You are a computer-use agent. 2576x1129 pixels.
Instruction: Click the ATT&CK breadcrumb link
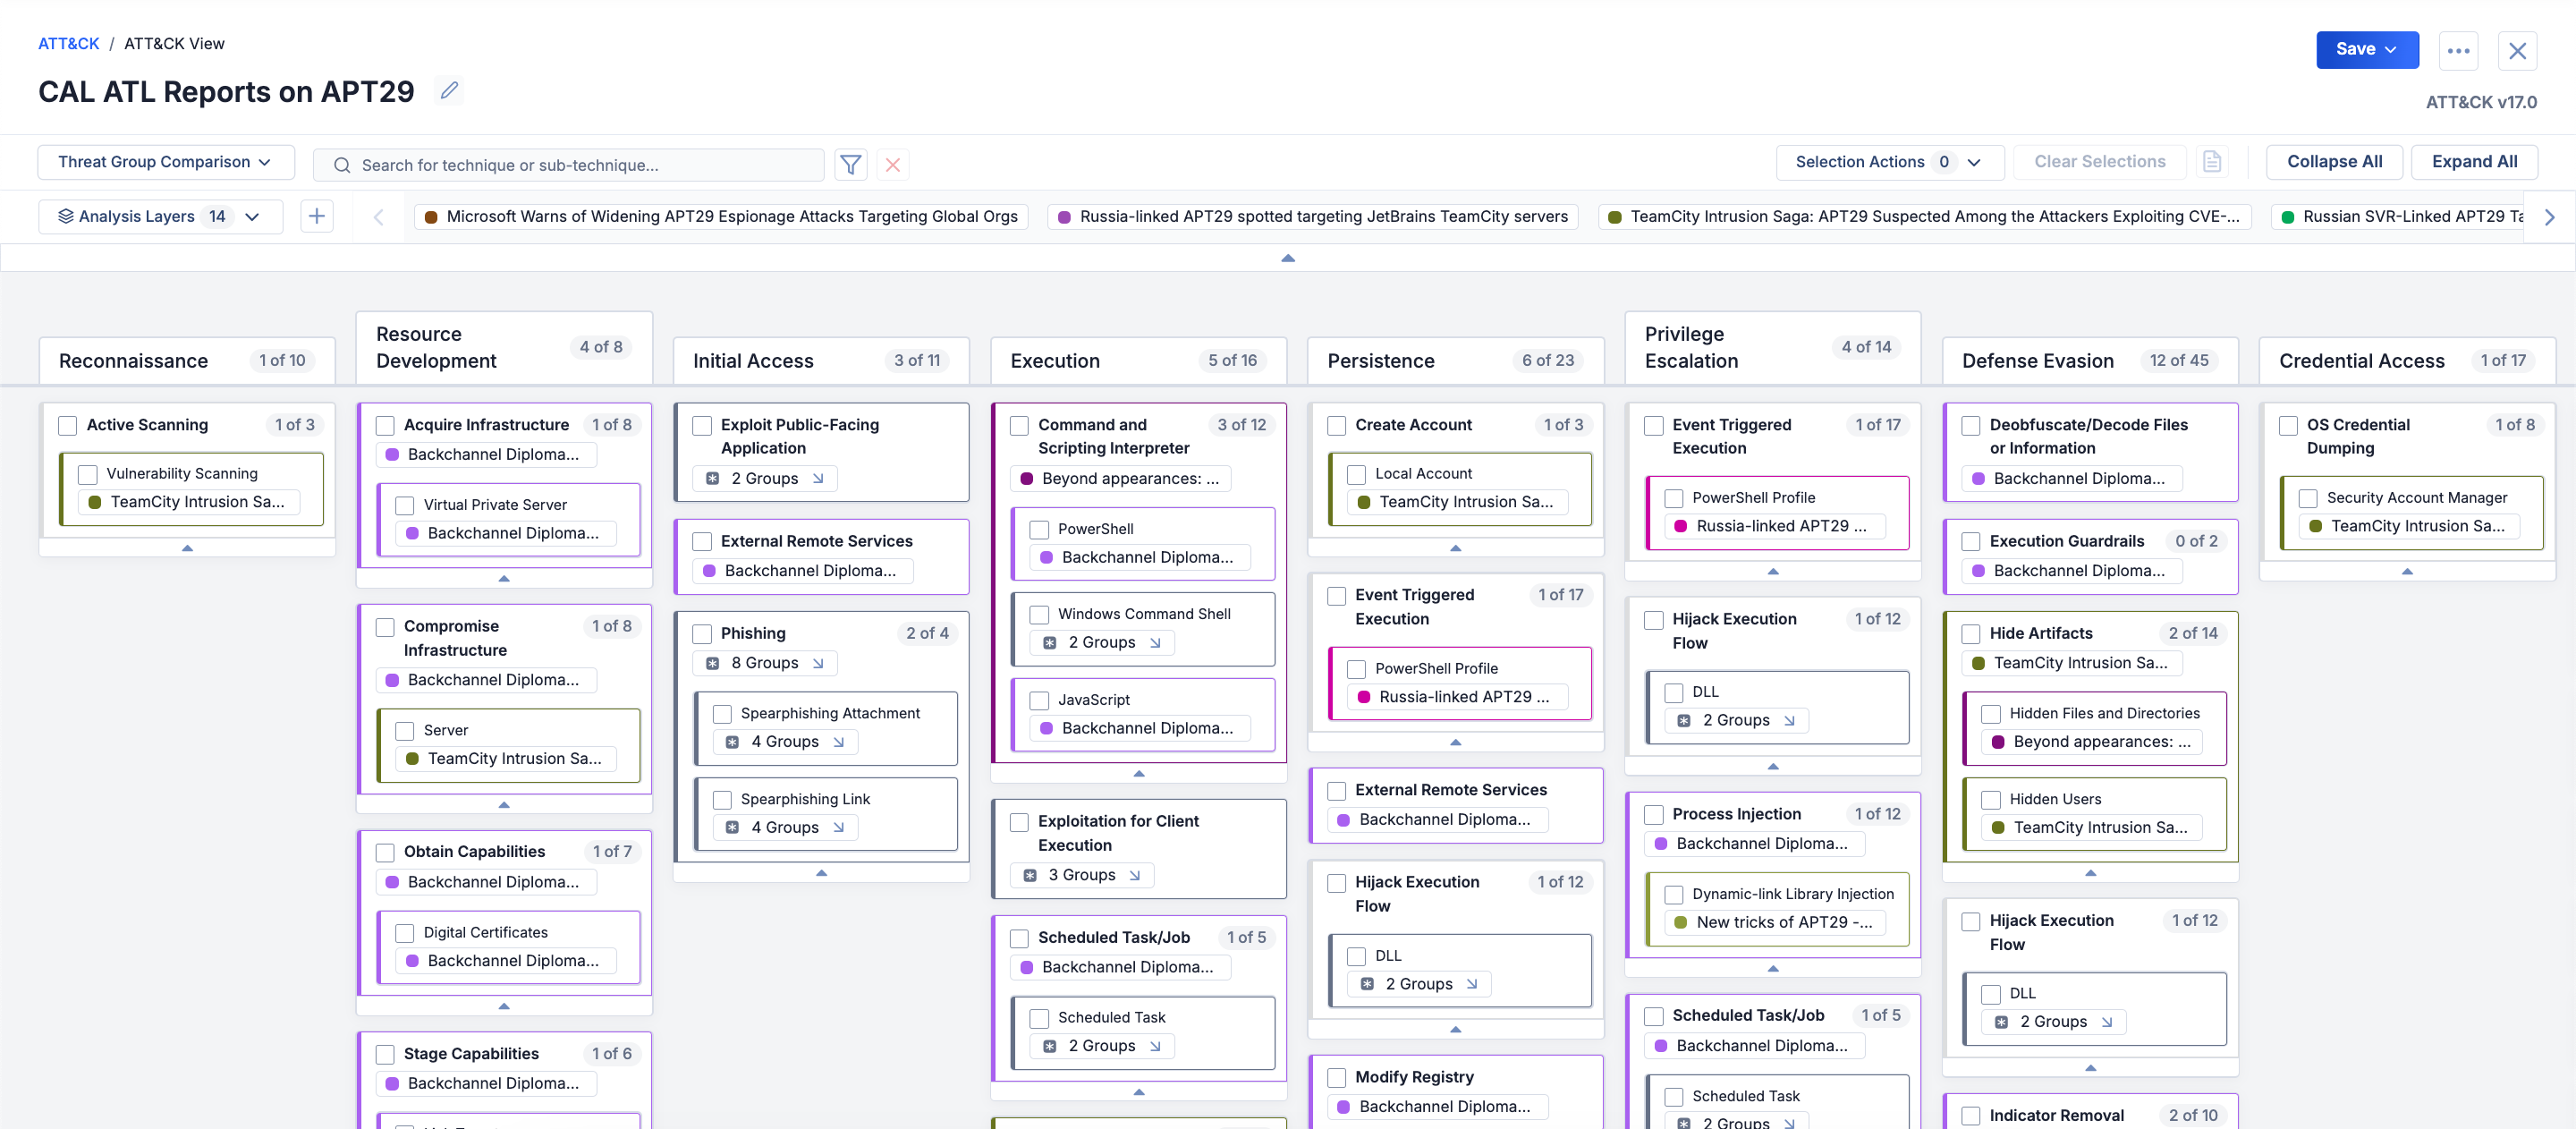point(68,43)
